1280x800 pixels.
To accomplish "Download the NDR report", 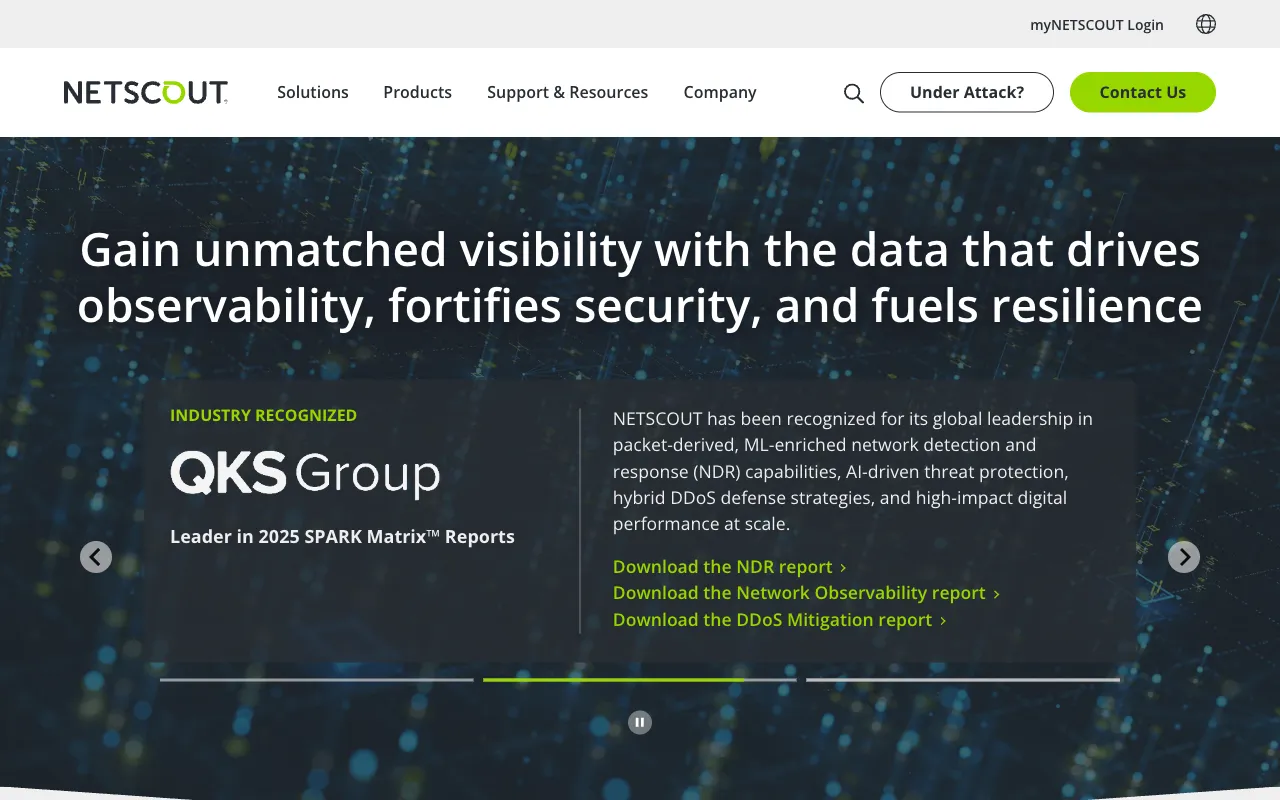I will click(722, 567).
